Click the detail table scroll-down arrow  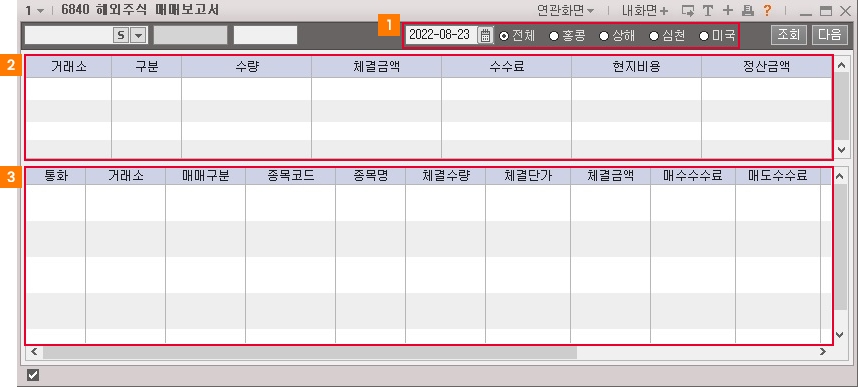(841, 334)
